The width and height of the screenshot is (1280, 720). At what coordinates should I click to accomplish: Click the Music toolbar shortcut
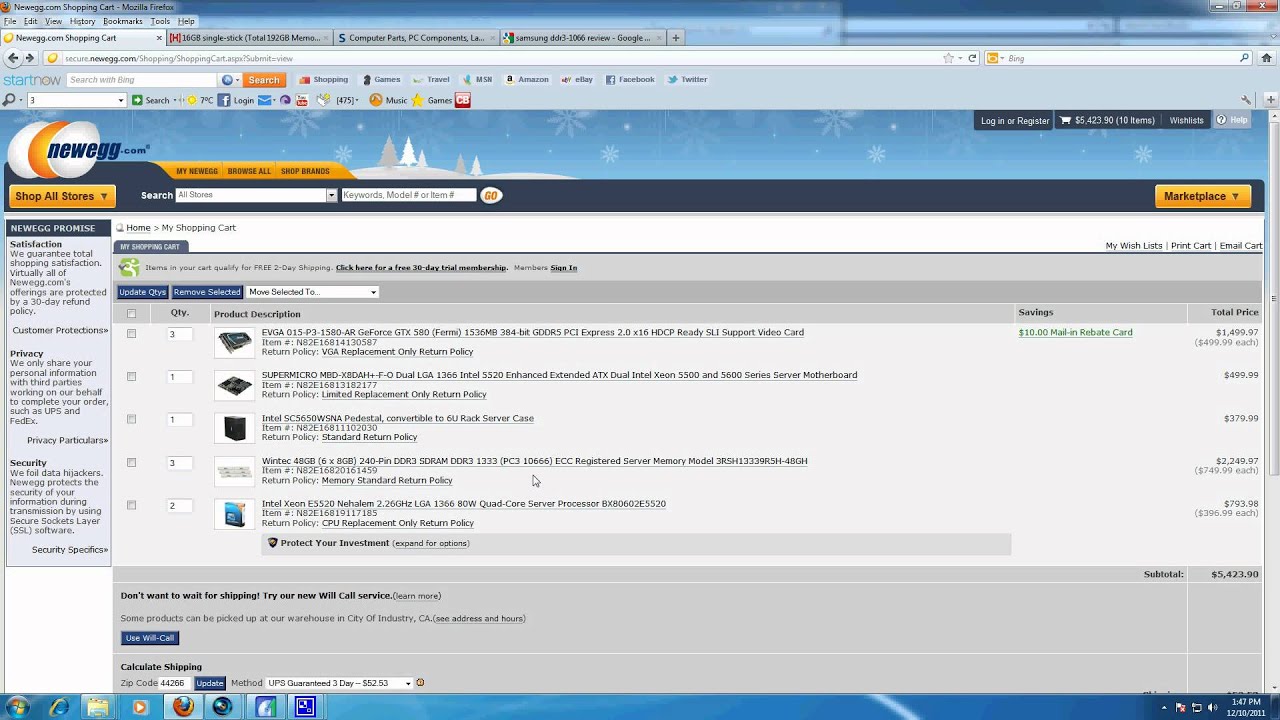point(388,100)
